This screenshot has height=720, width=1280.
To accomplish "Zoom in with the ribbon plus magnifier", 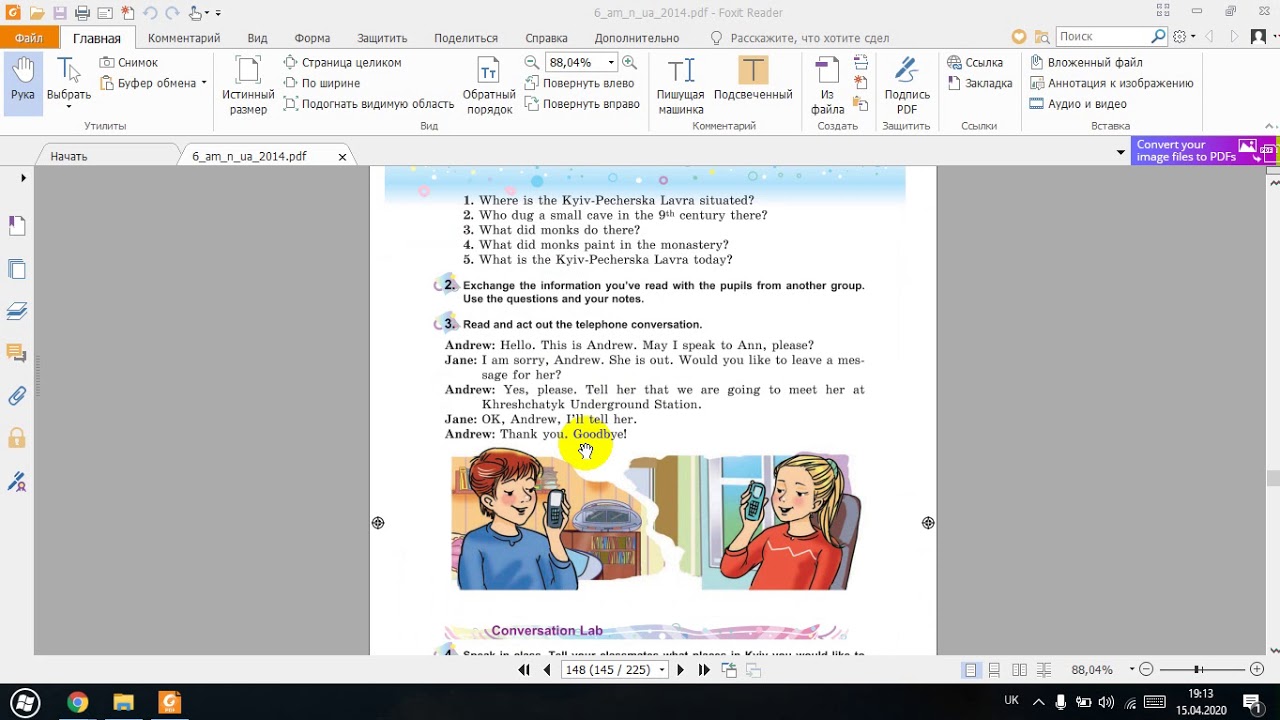I will coord(631,62).
